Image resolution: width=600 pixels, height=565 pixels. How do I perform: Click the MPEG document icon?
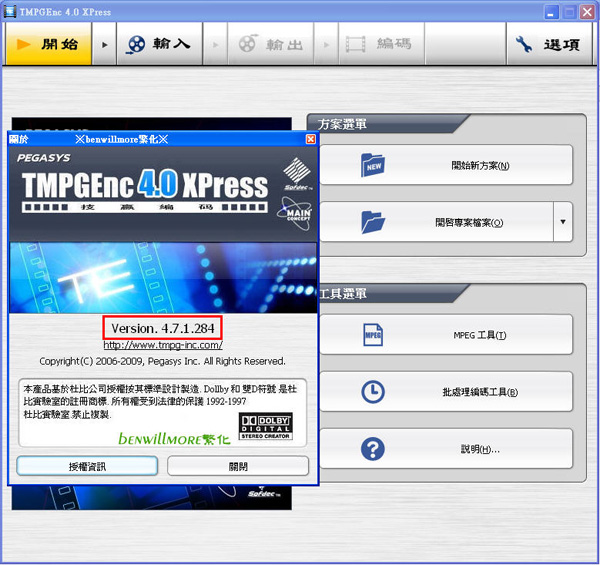pos(373,335)
